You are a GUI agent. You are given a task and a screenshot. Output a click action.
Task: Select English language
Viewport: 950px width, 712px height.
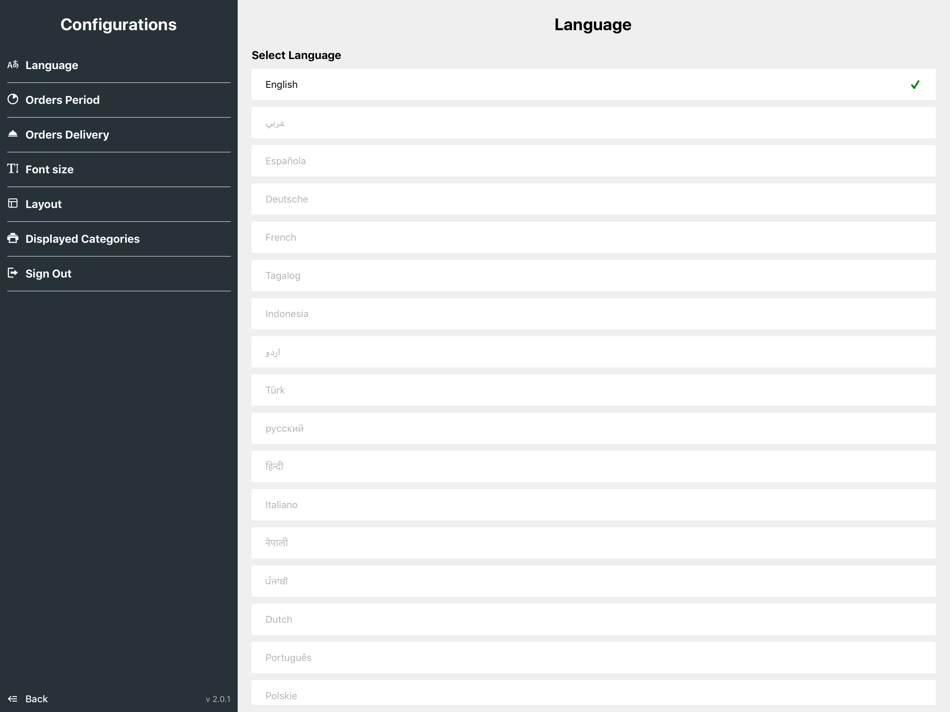pos(593,84)
